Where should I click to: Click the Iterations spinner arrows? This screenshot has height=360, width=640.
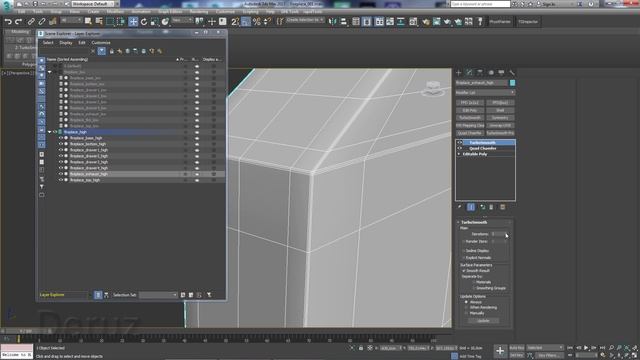pos(507,234)
